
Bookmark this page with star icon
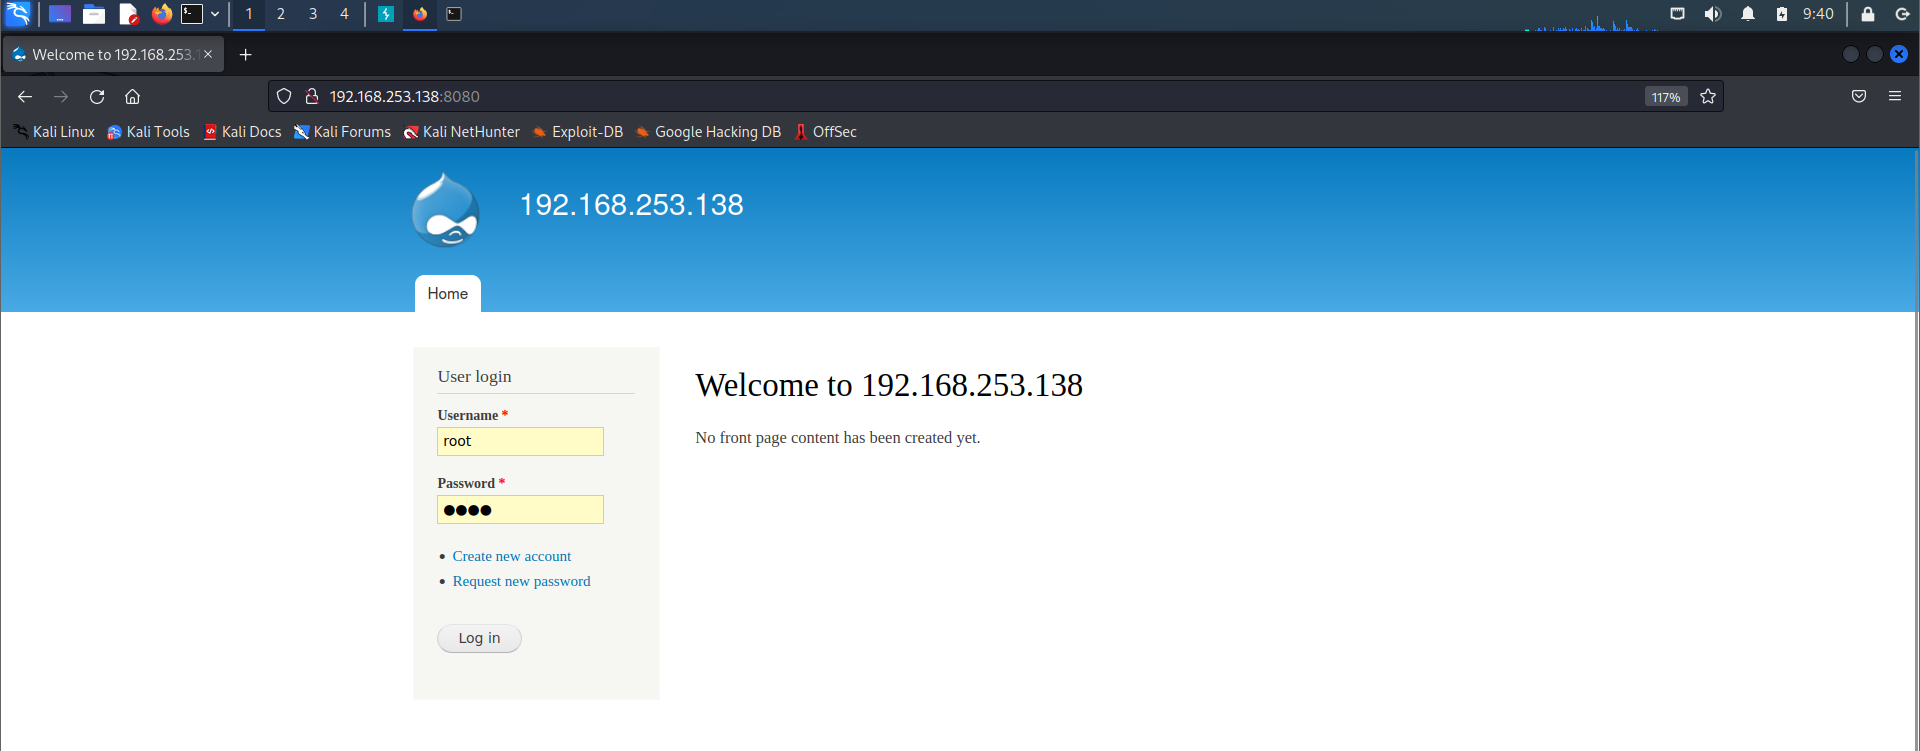[x=1708, y=97]
